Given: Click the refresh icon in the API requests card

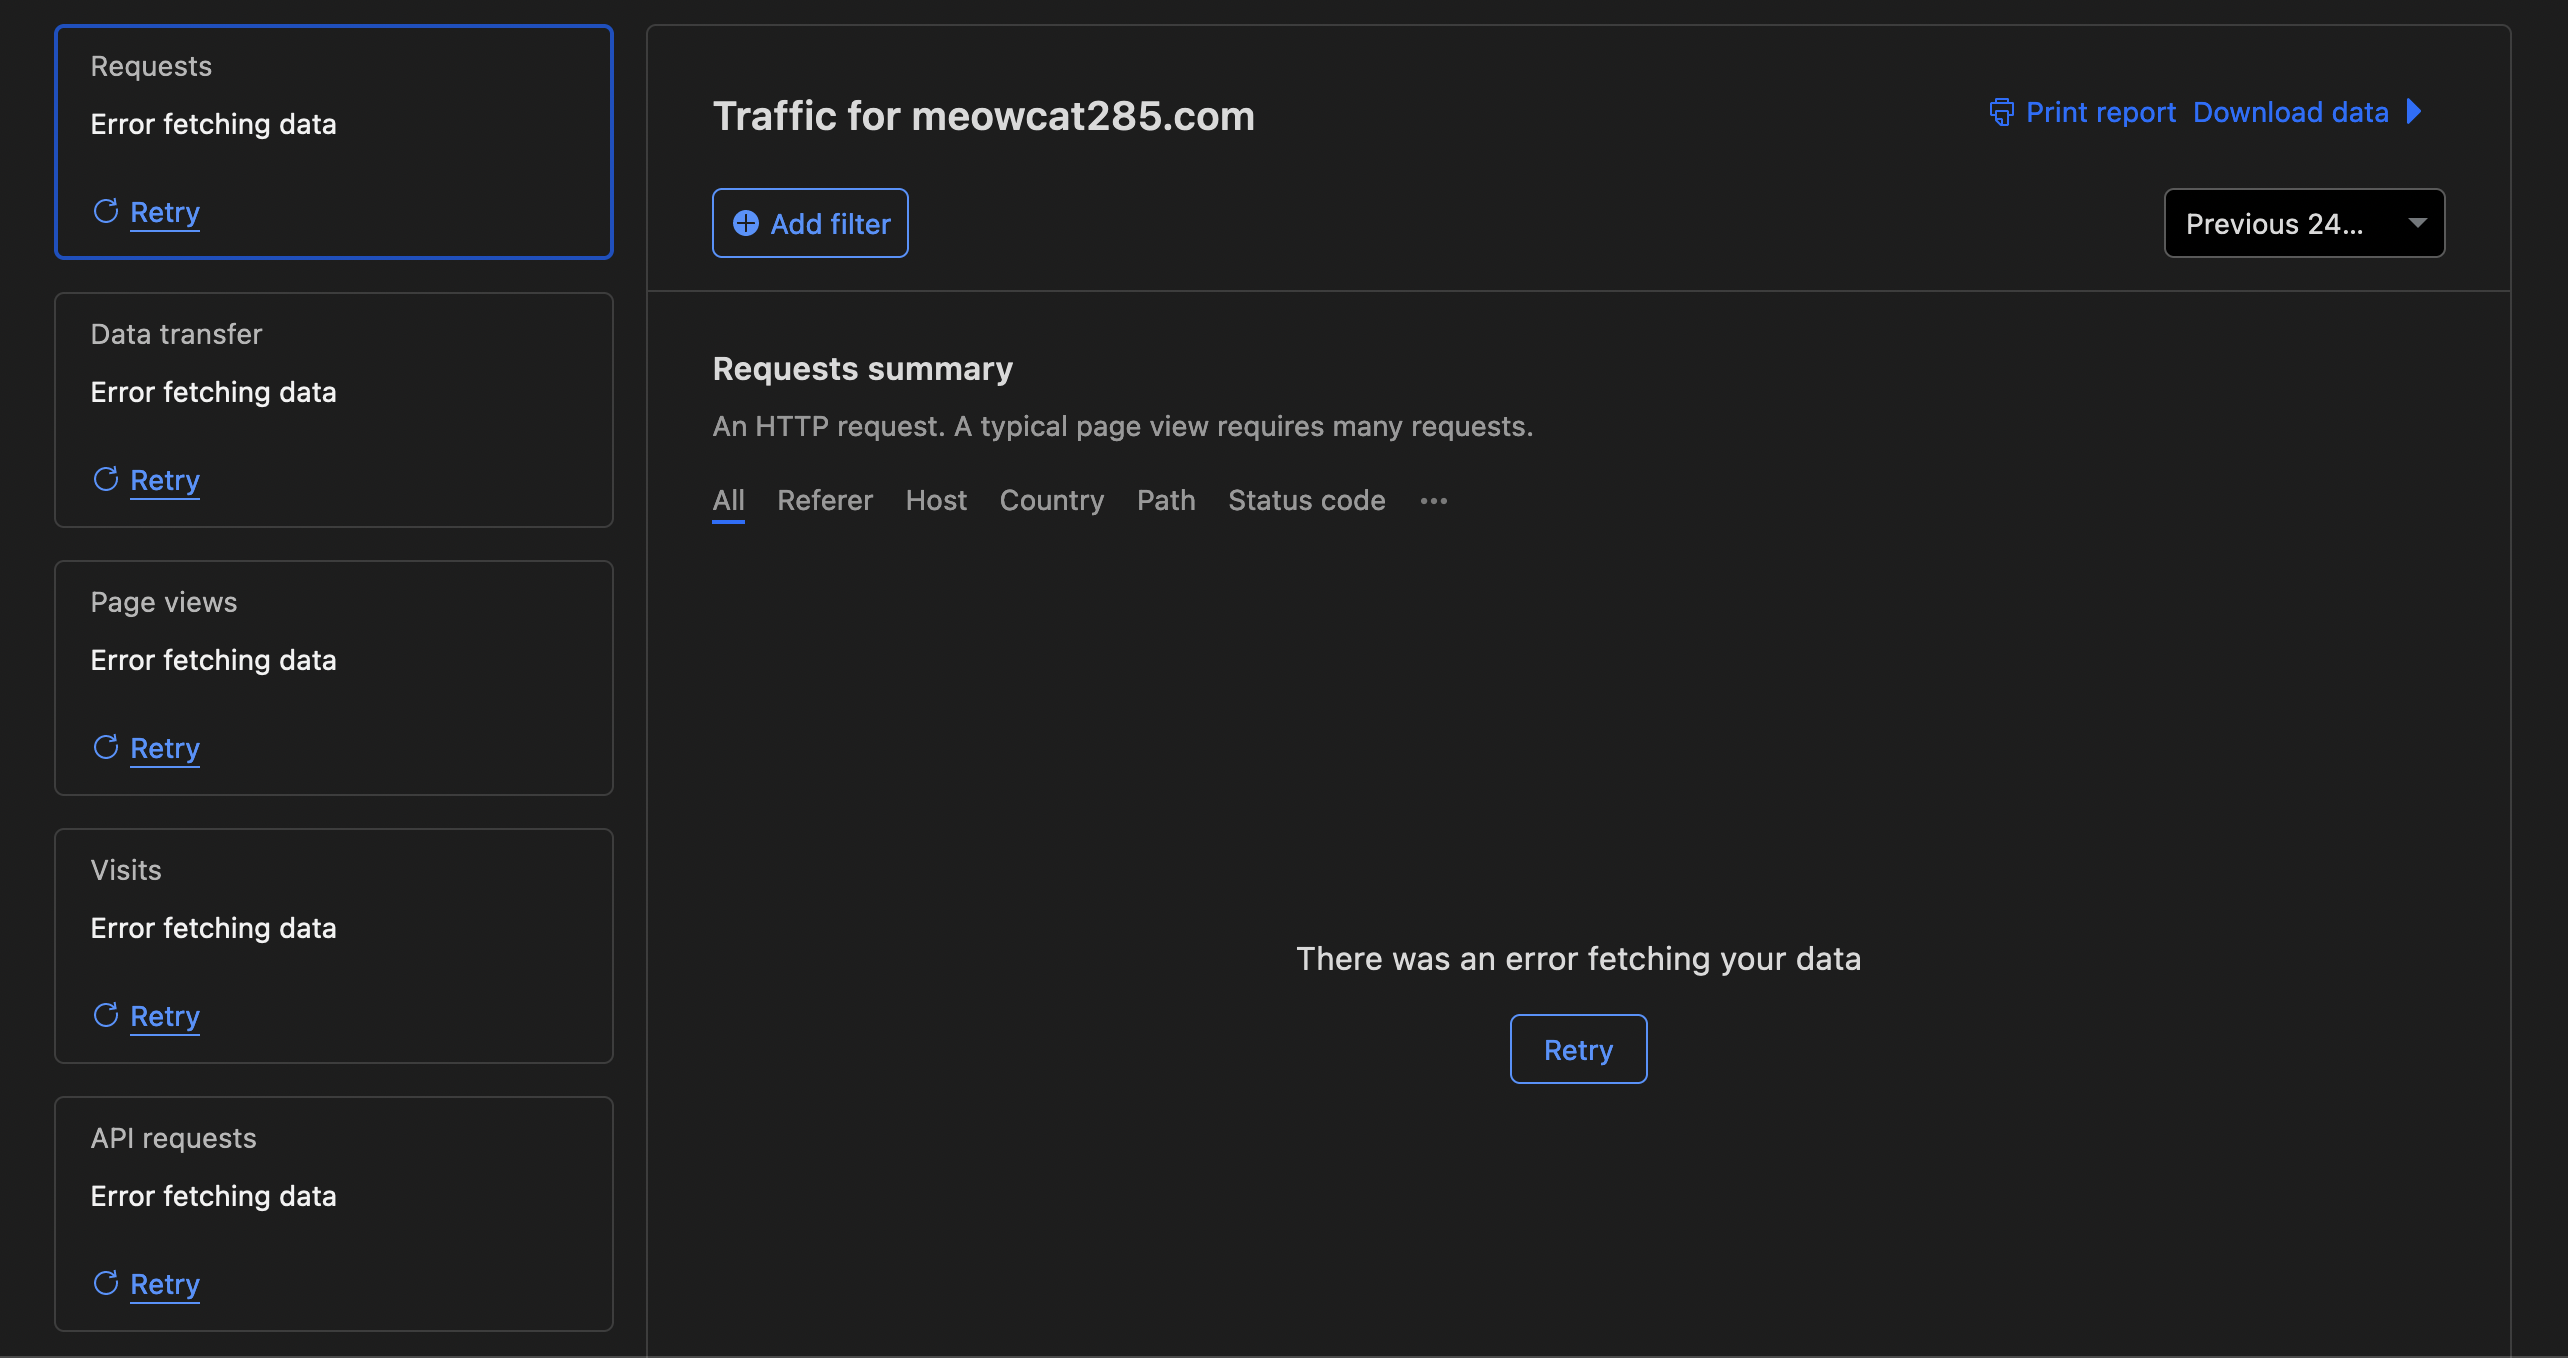Looking at the screenshot, I should click(x=107, y=1283).
